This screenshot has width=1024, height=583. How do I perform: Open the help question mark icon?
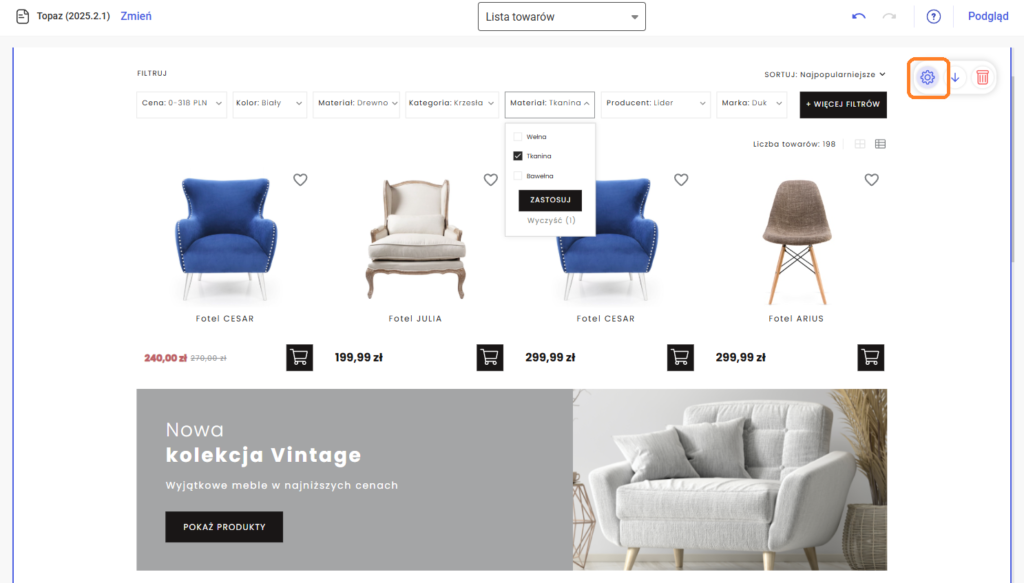pos(933,16)
